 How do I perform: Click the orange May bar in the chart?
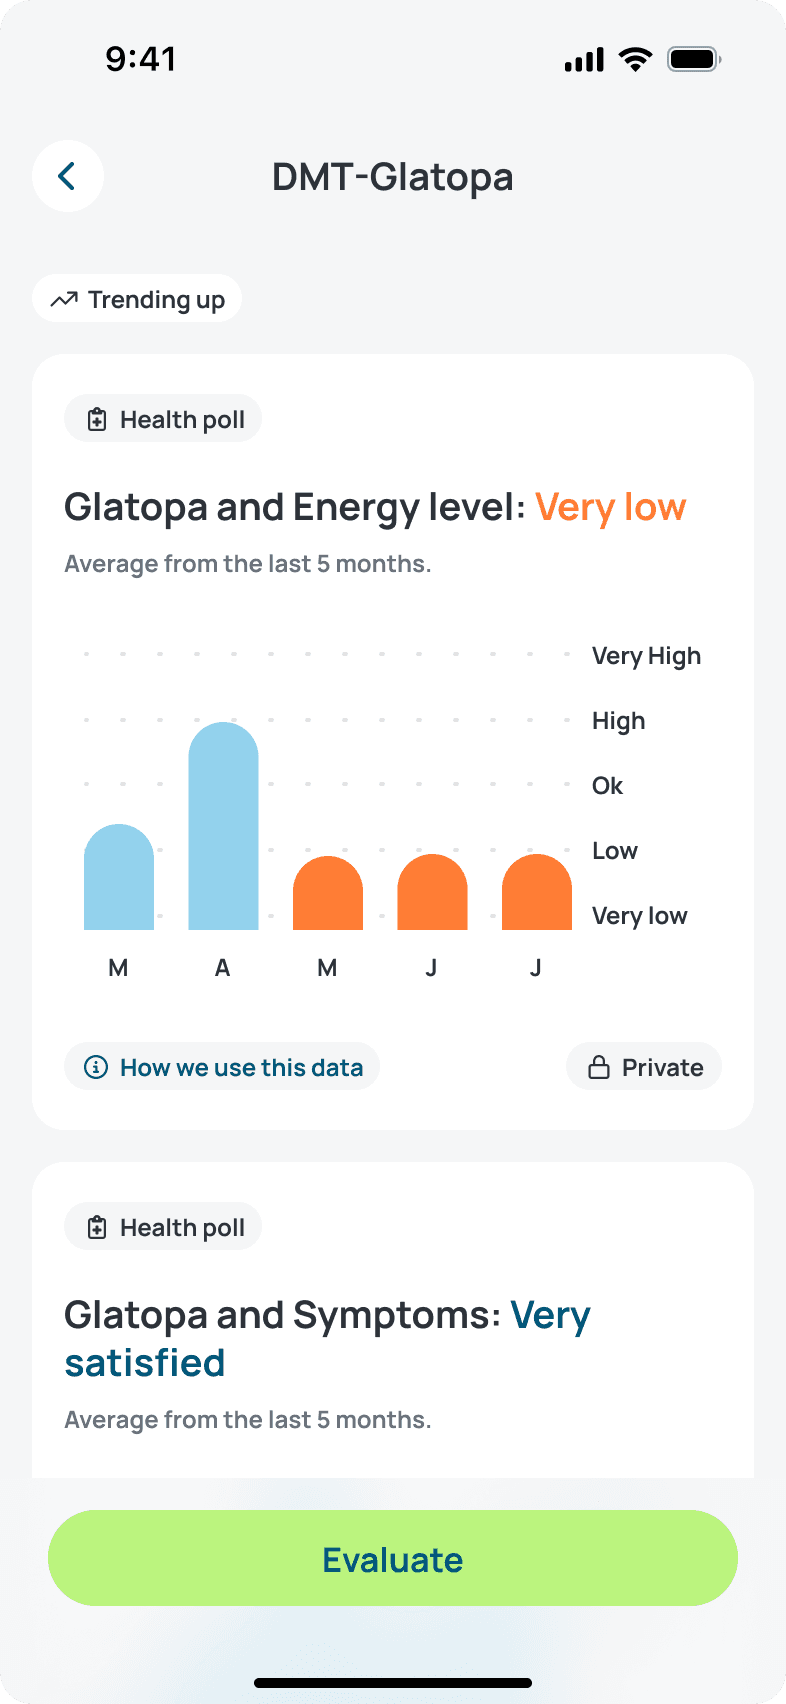tap(328, 893)
